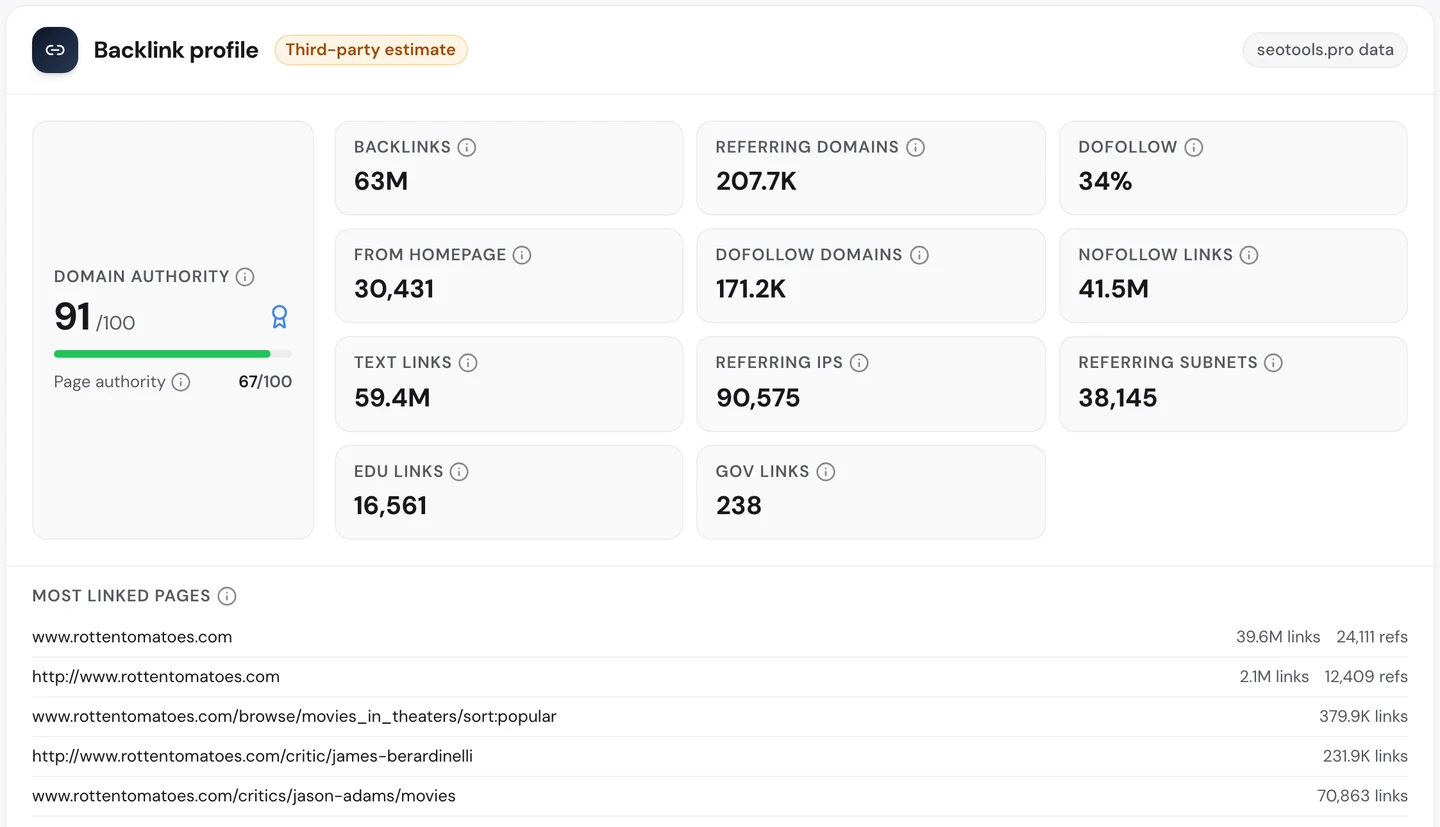1440x827 pixels.
Task: Select the 379.9K links count
Action: coord(1363,717)
